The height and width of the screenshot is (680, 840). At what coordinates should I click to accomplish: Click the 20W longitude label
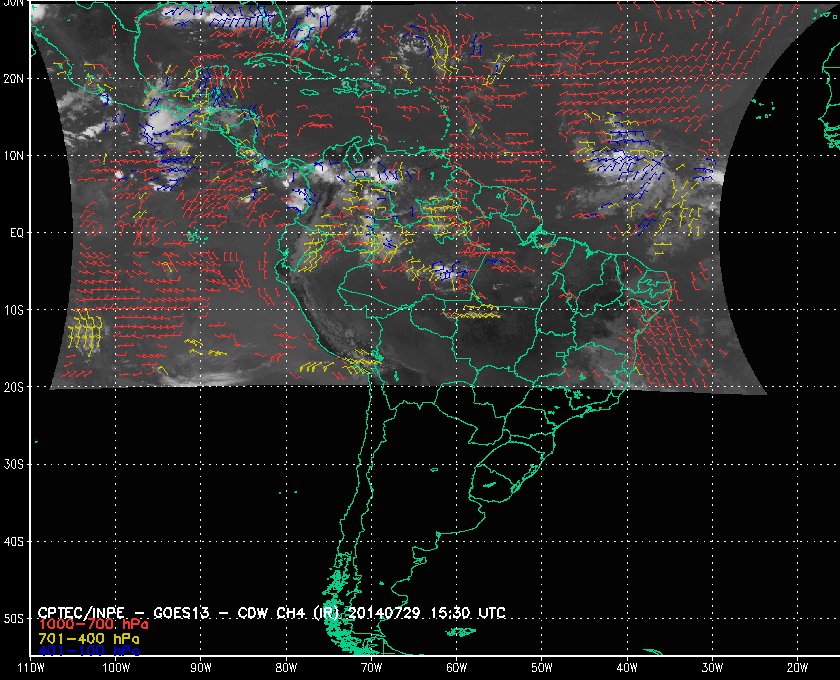797,668
